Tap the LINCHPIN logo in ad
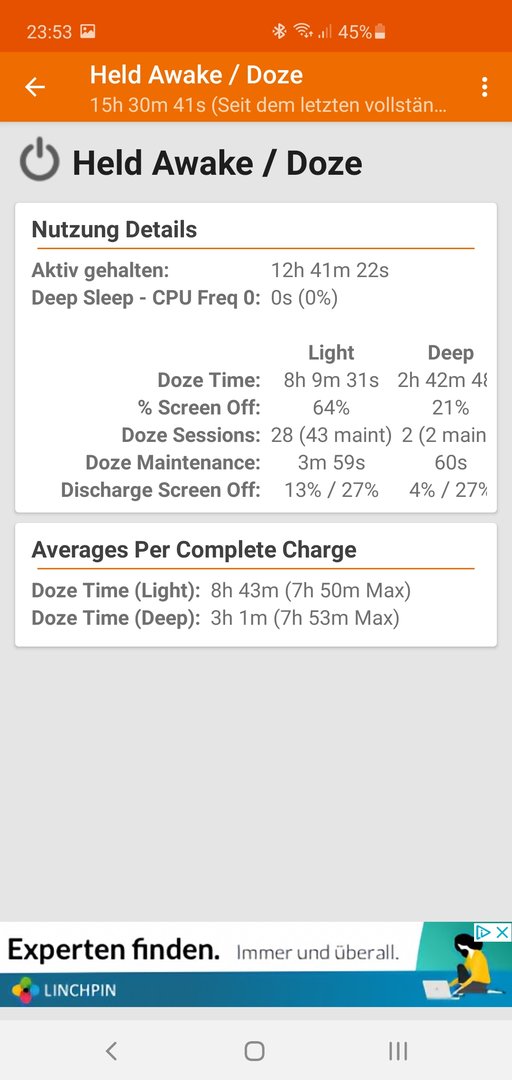Image resolution: width=512 pixels, height=1080 pixels. pos(64,991)
